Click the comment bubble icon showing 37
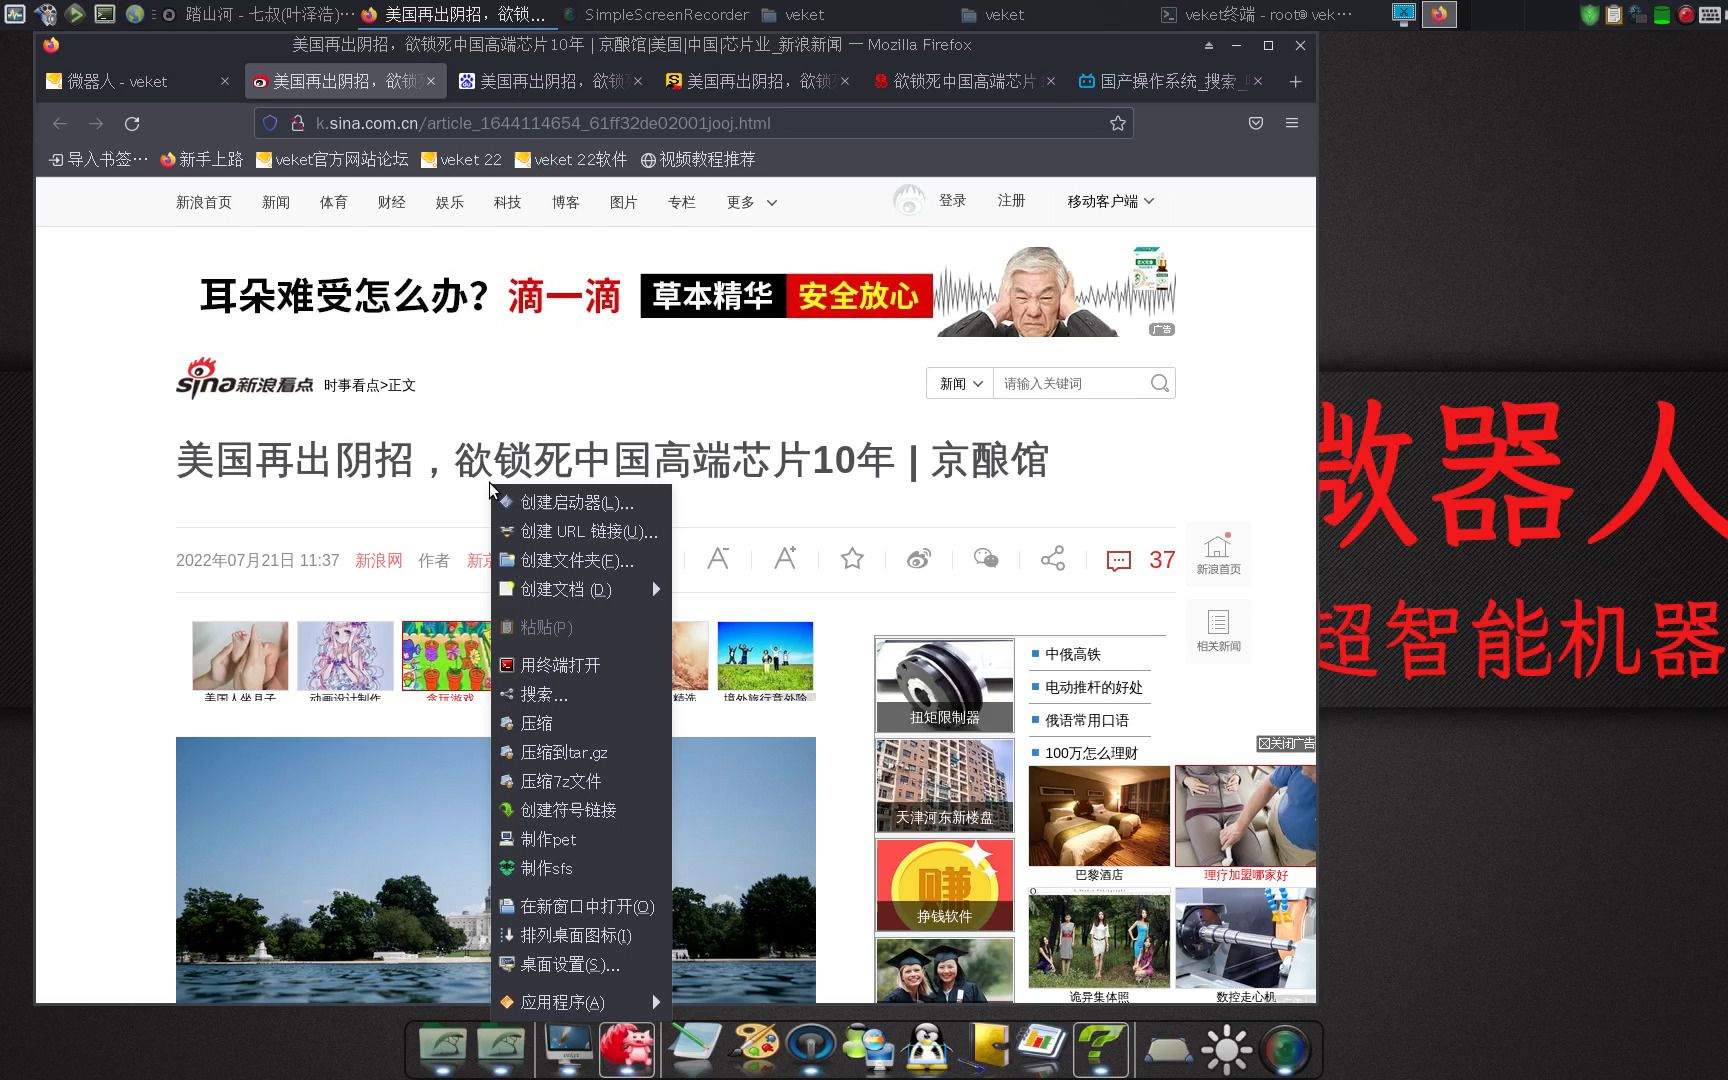Image resolution: width=1728 pixels, height=1080 pixels. point(1119,559)
